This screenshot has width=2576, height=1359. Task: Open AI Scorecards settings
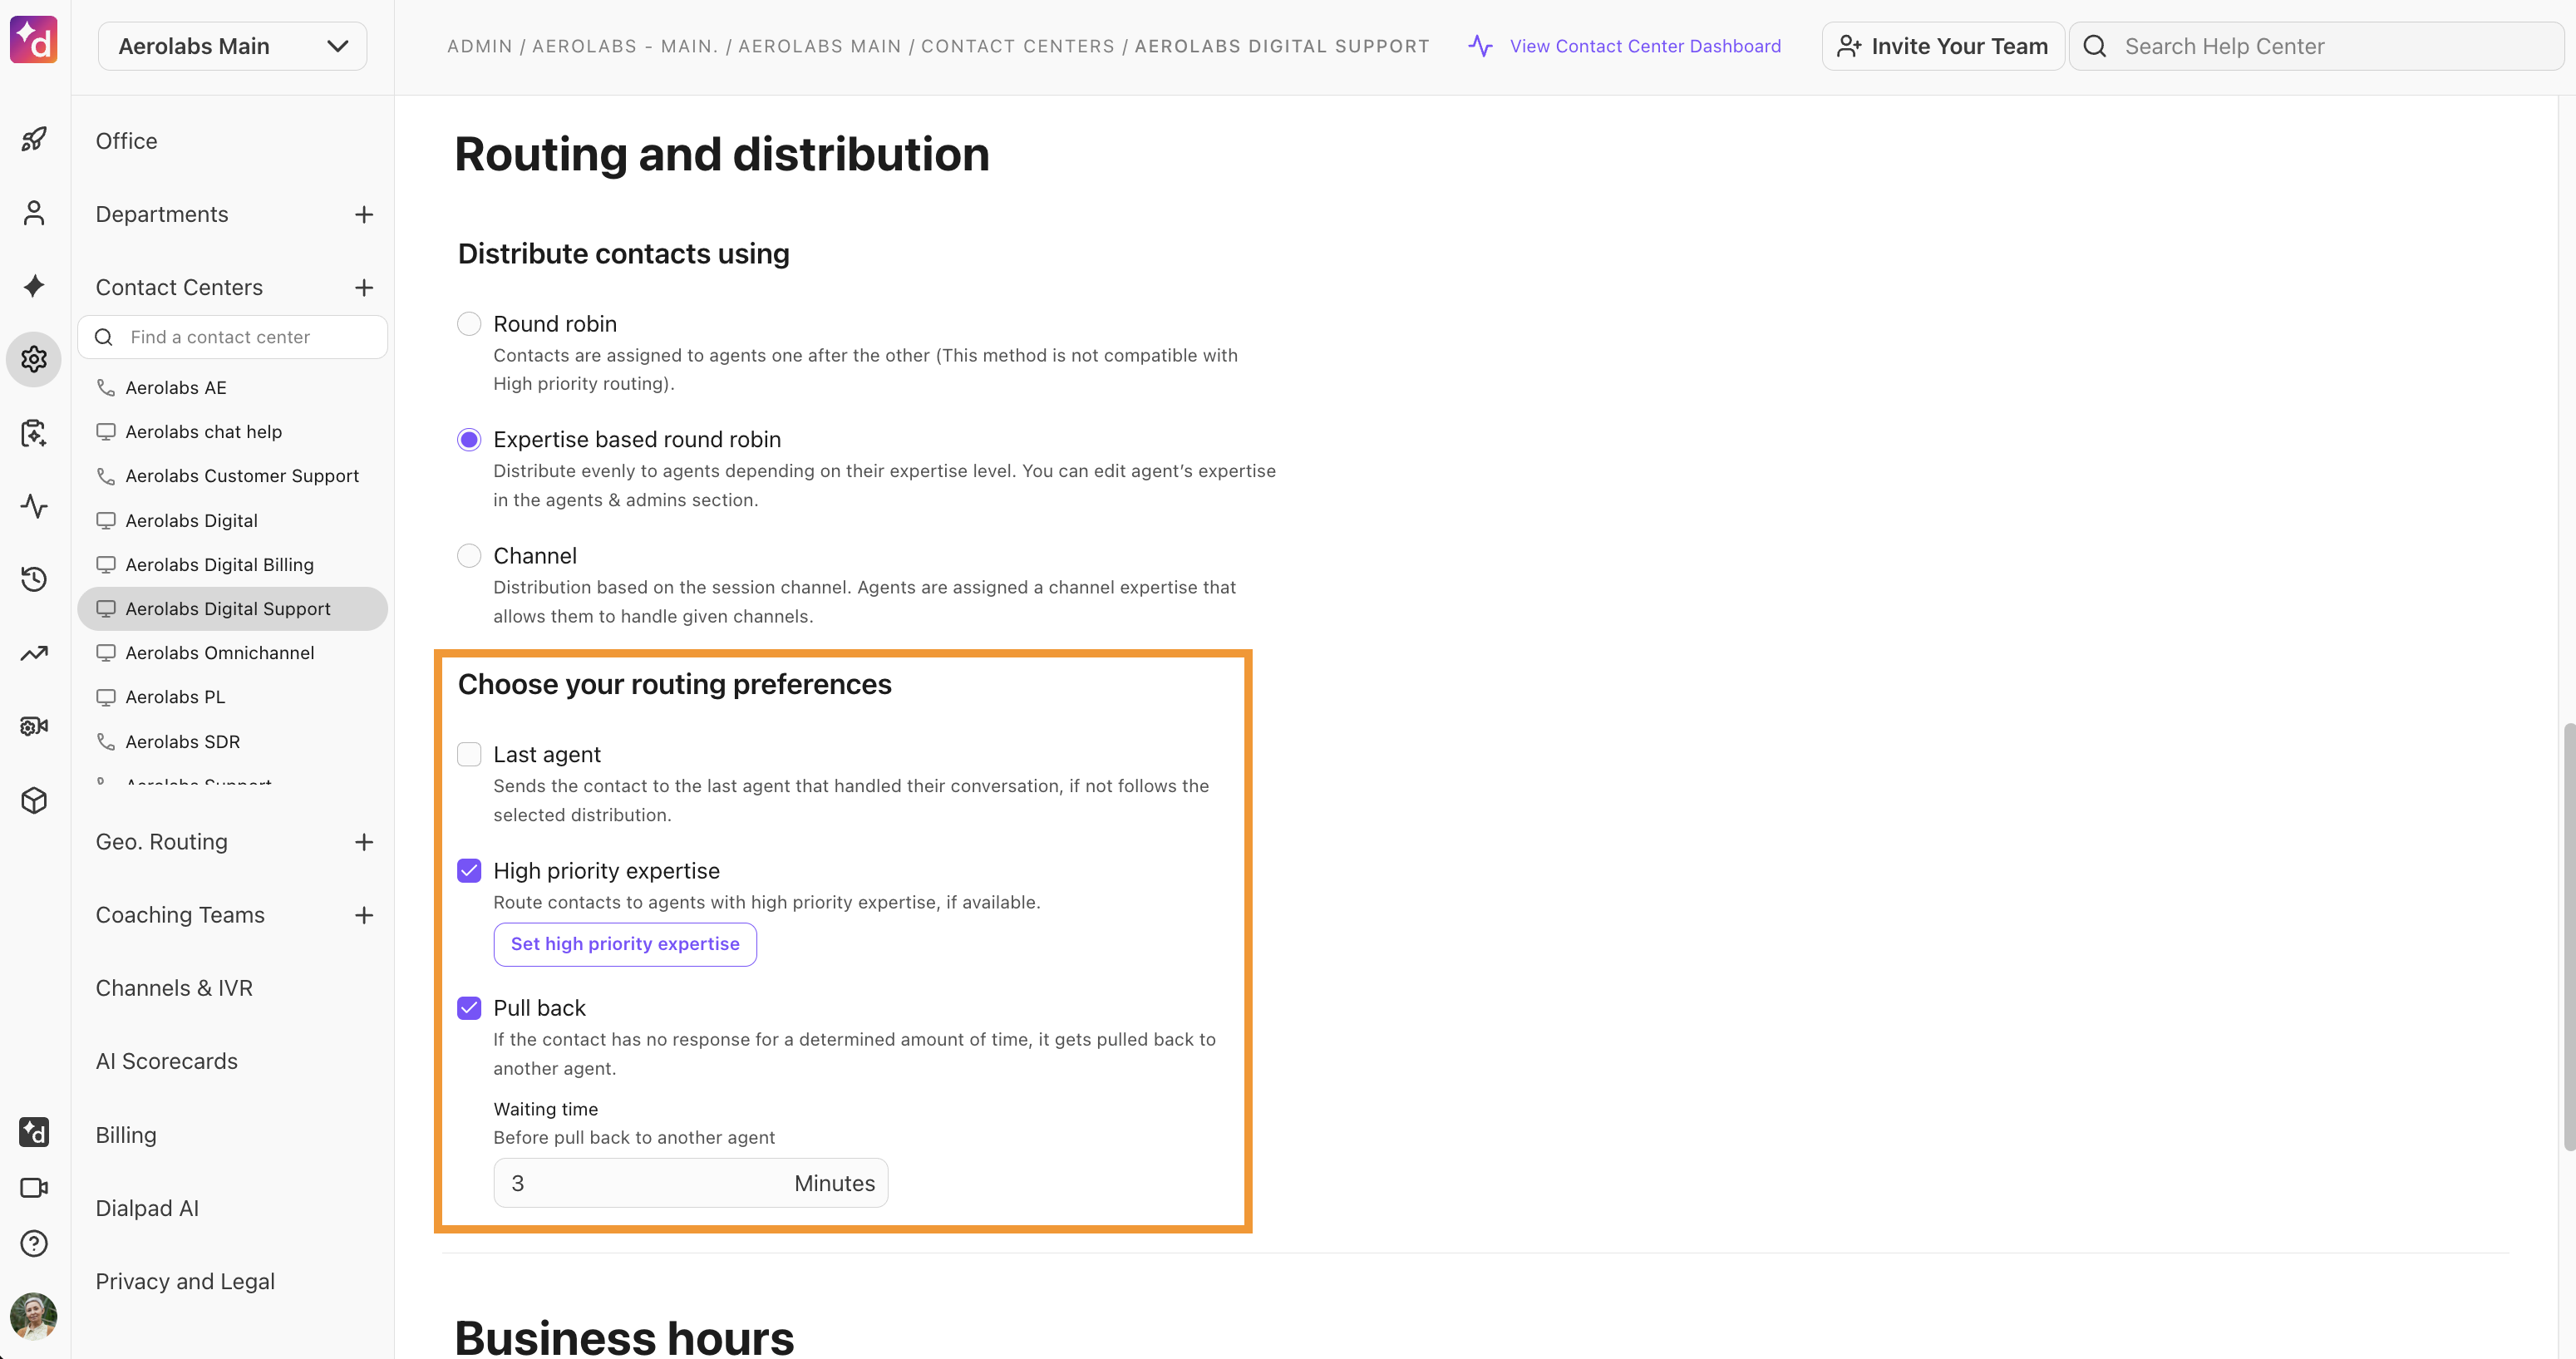click(x=167, y=1061)
